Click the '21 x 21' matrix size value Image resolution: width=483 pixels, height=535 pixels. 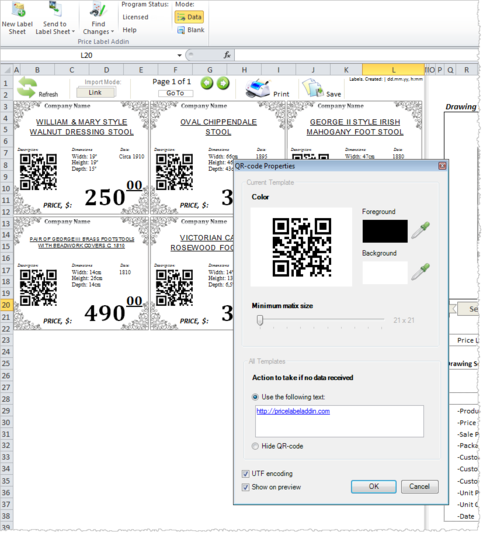pos(404,320)
